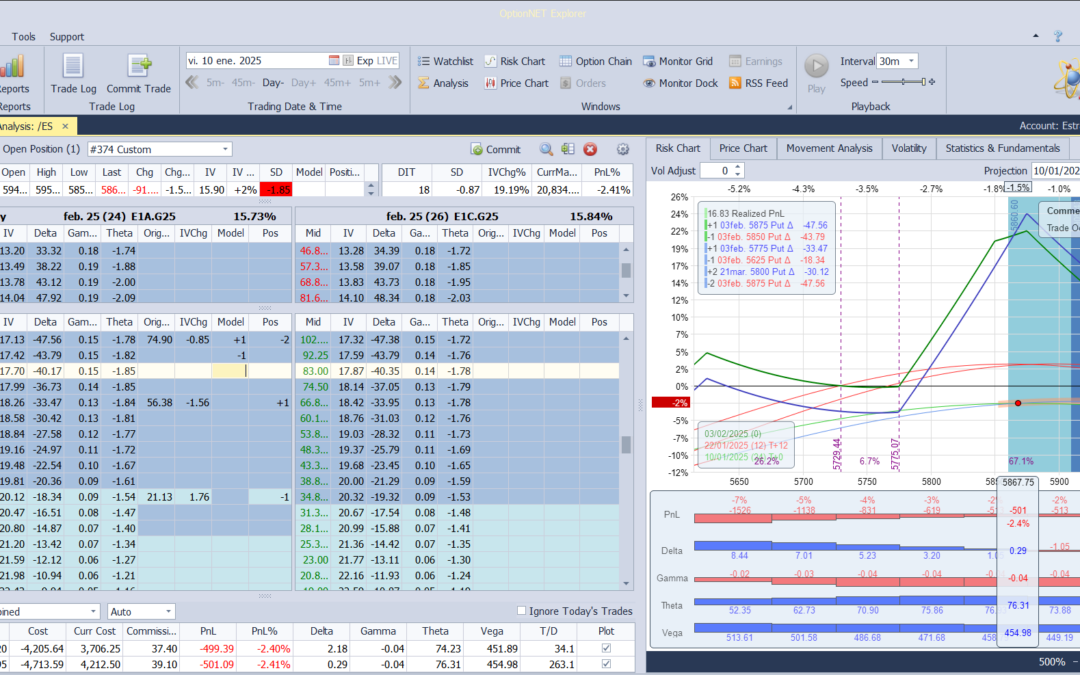The height and width of the screenshot is (675, 1080).
Task: Click the red delete position icon
Action: [590, 149]
